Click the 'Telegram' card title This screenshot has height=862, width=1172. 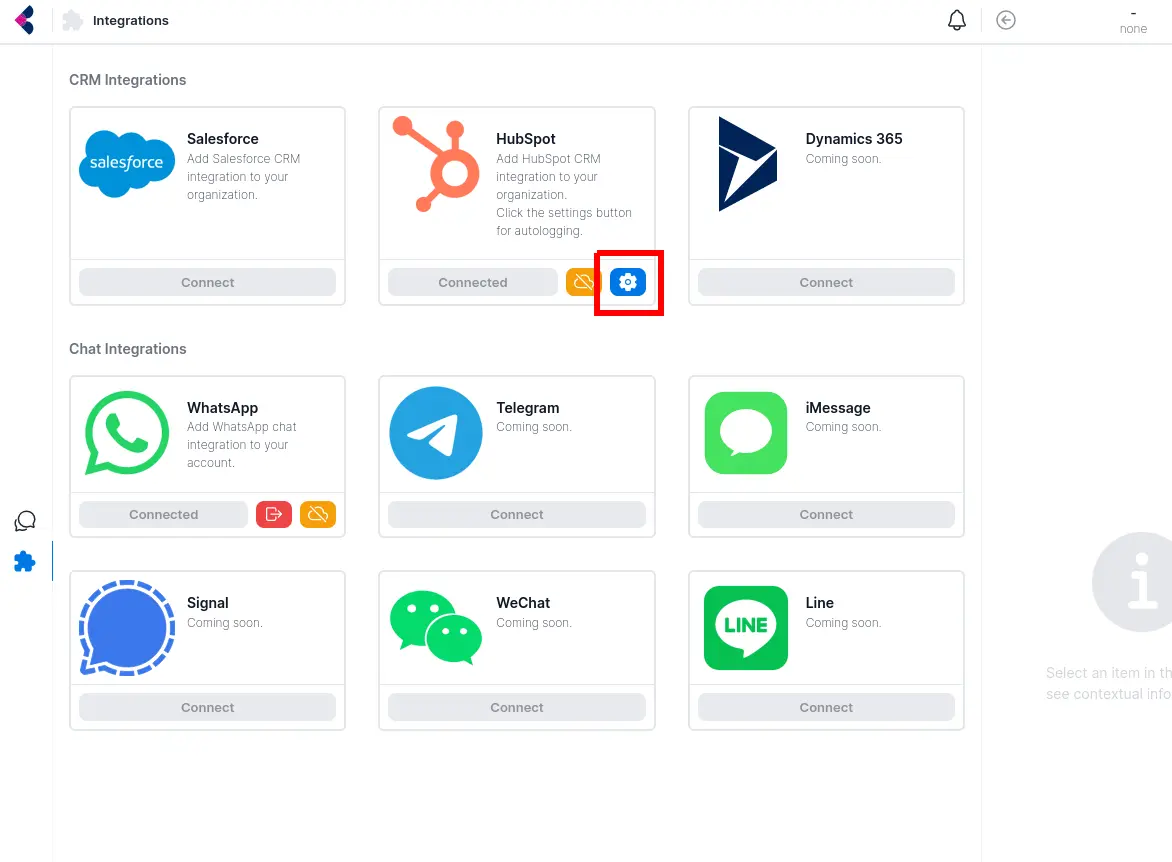pos(528,407)
